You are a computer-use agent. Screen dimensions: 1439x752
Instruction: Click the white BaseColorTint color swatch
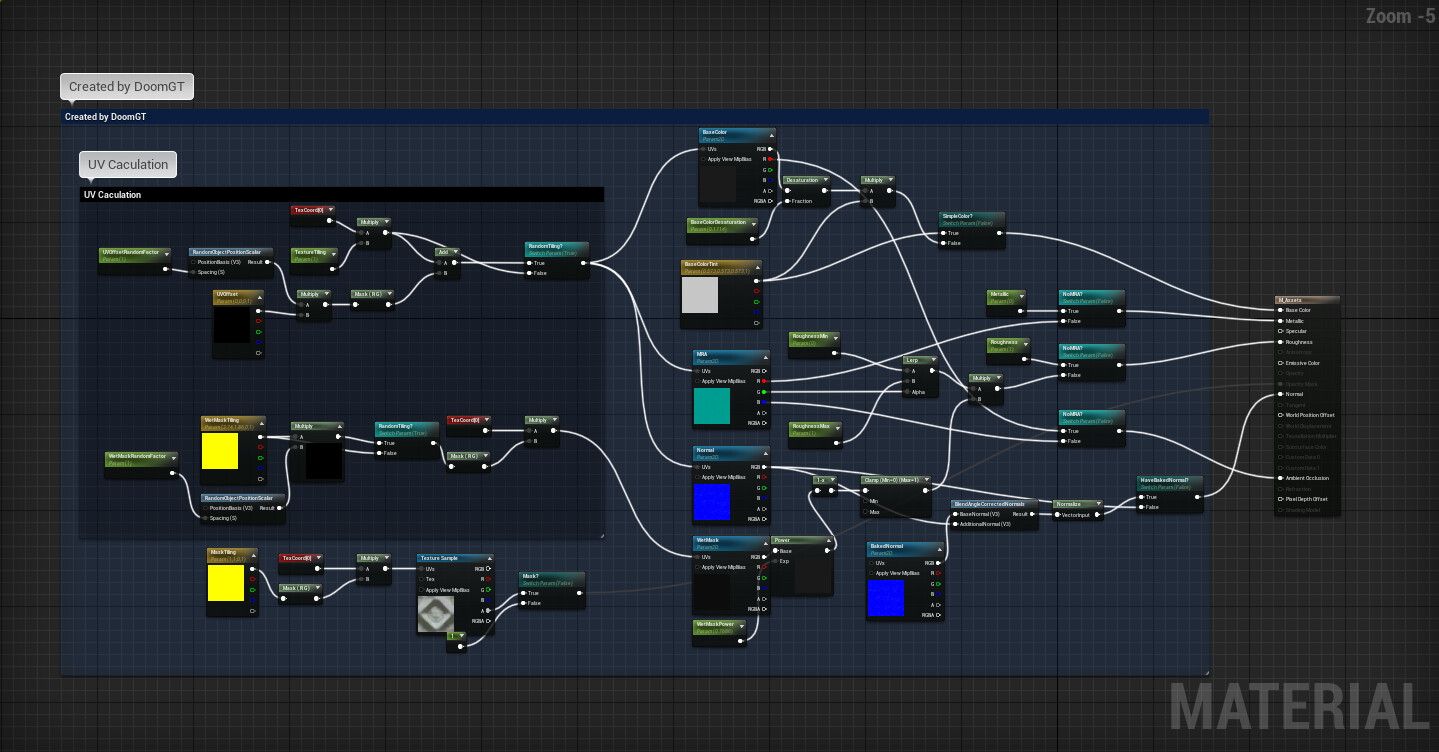(702, 296)
